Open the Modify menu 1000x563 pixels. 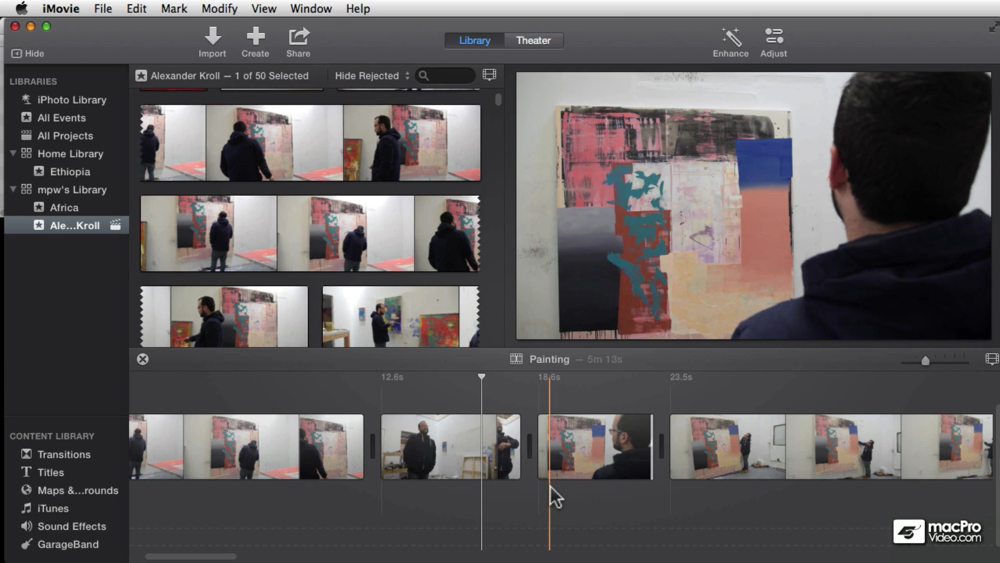tap(219, 8)
